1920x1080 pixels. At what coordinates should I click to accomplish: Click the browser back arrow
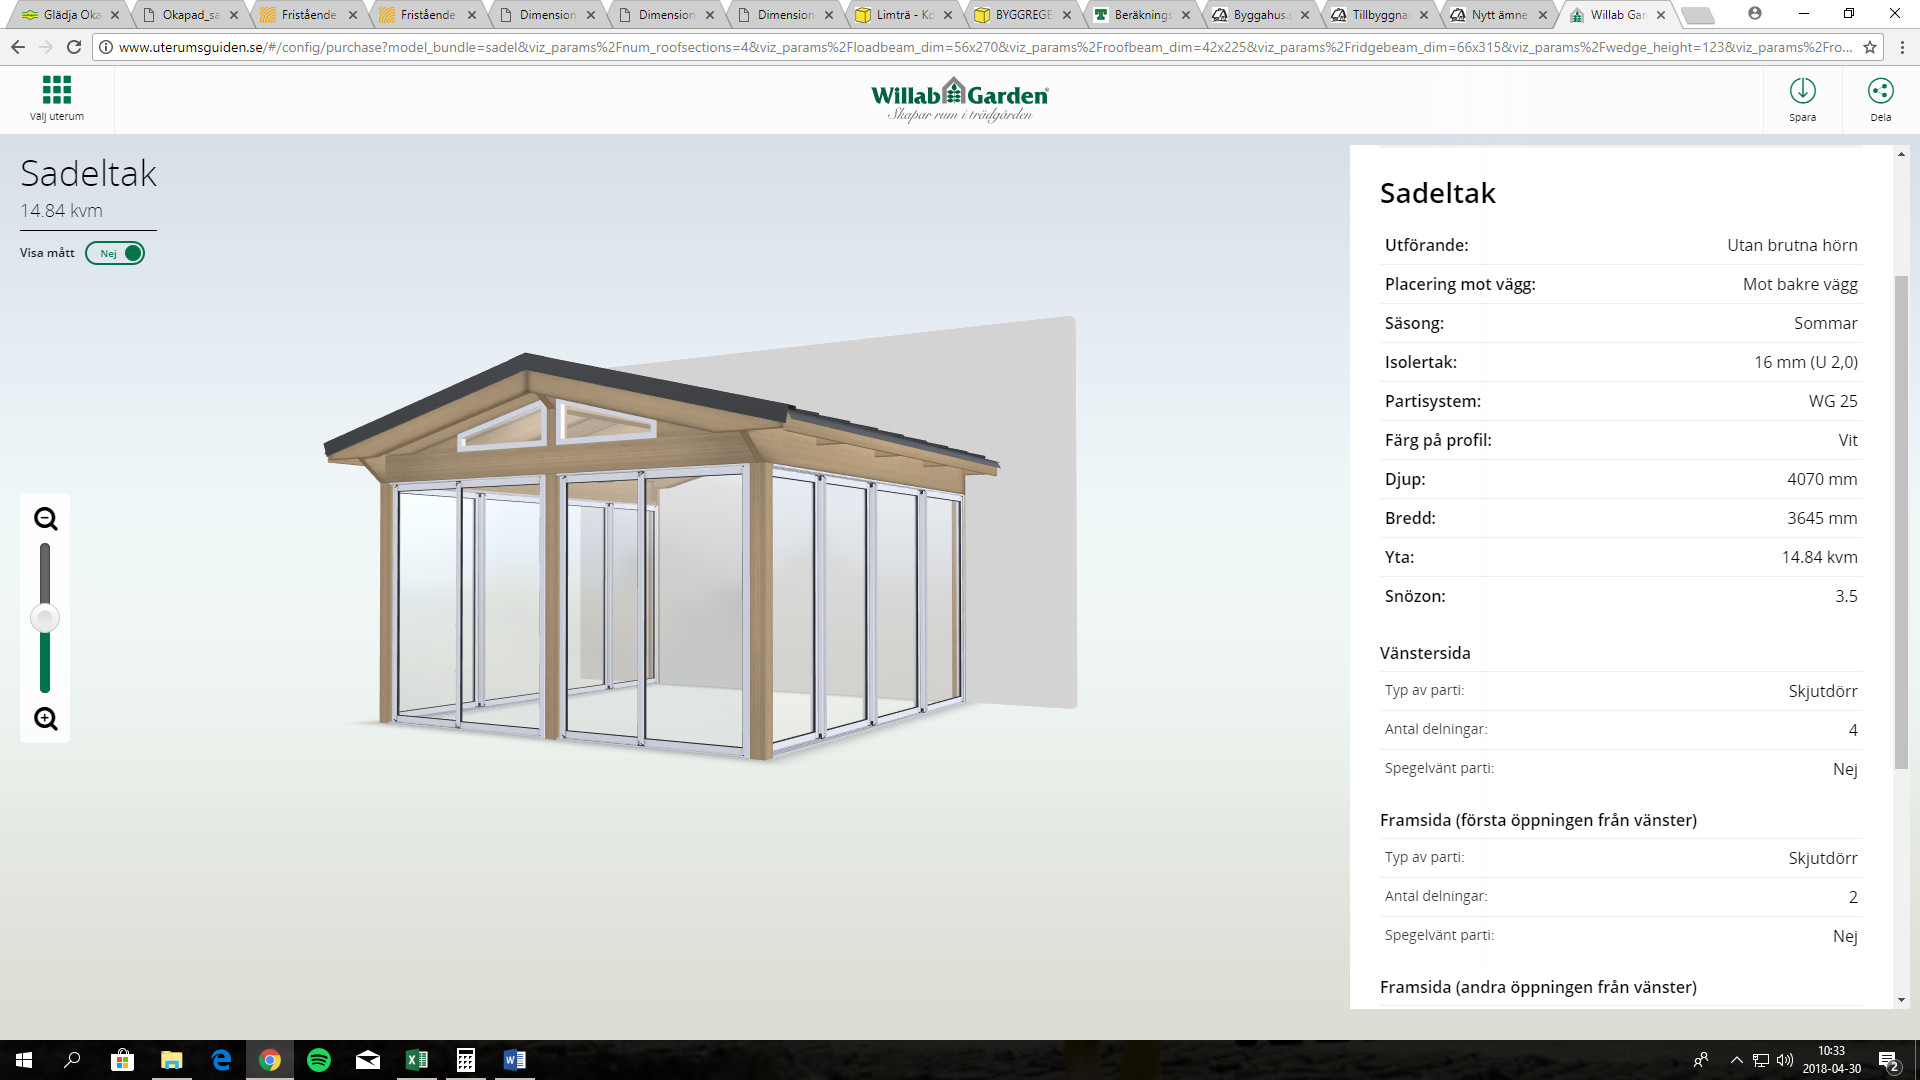point(18,47)
